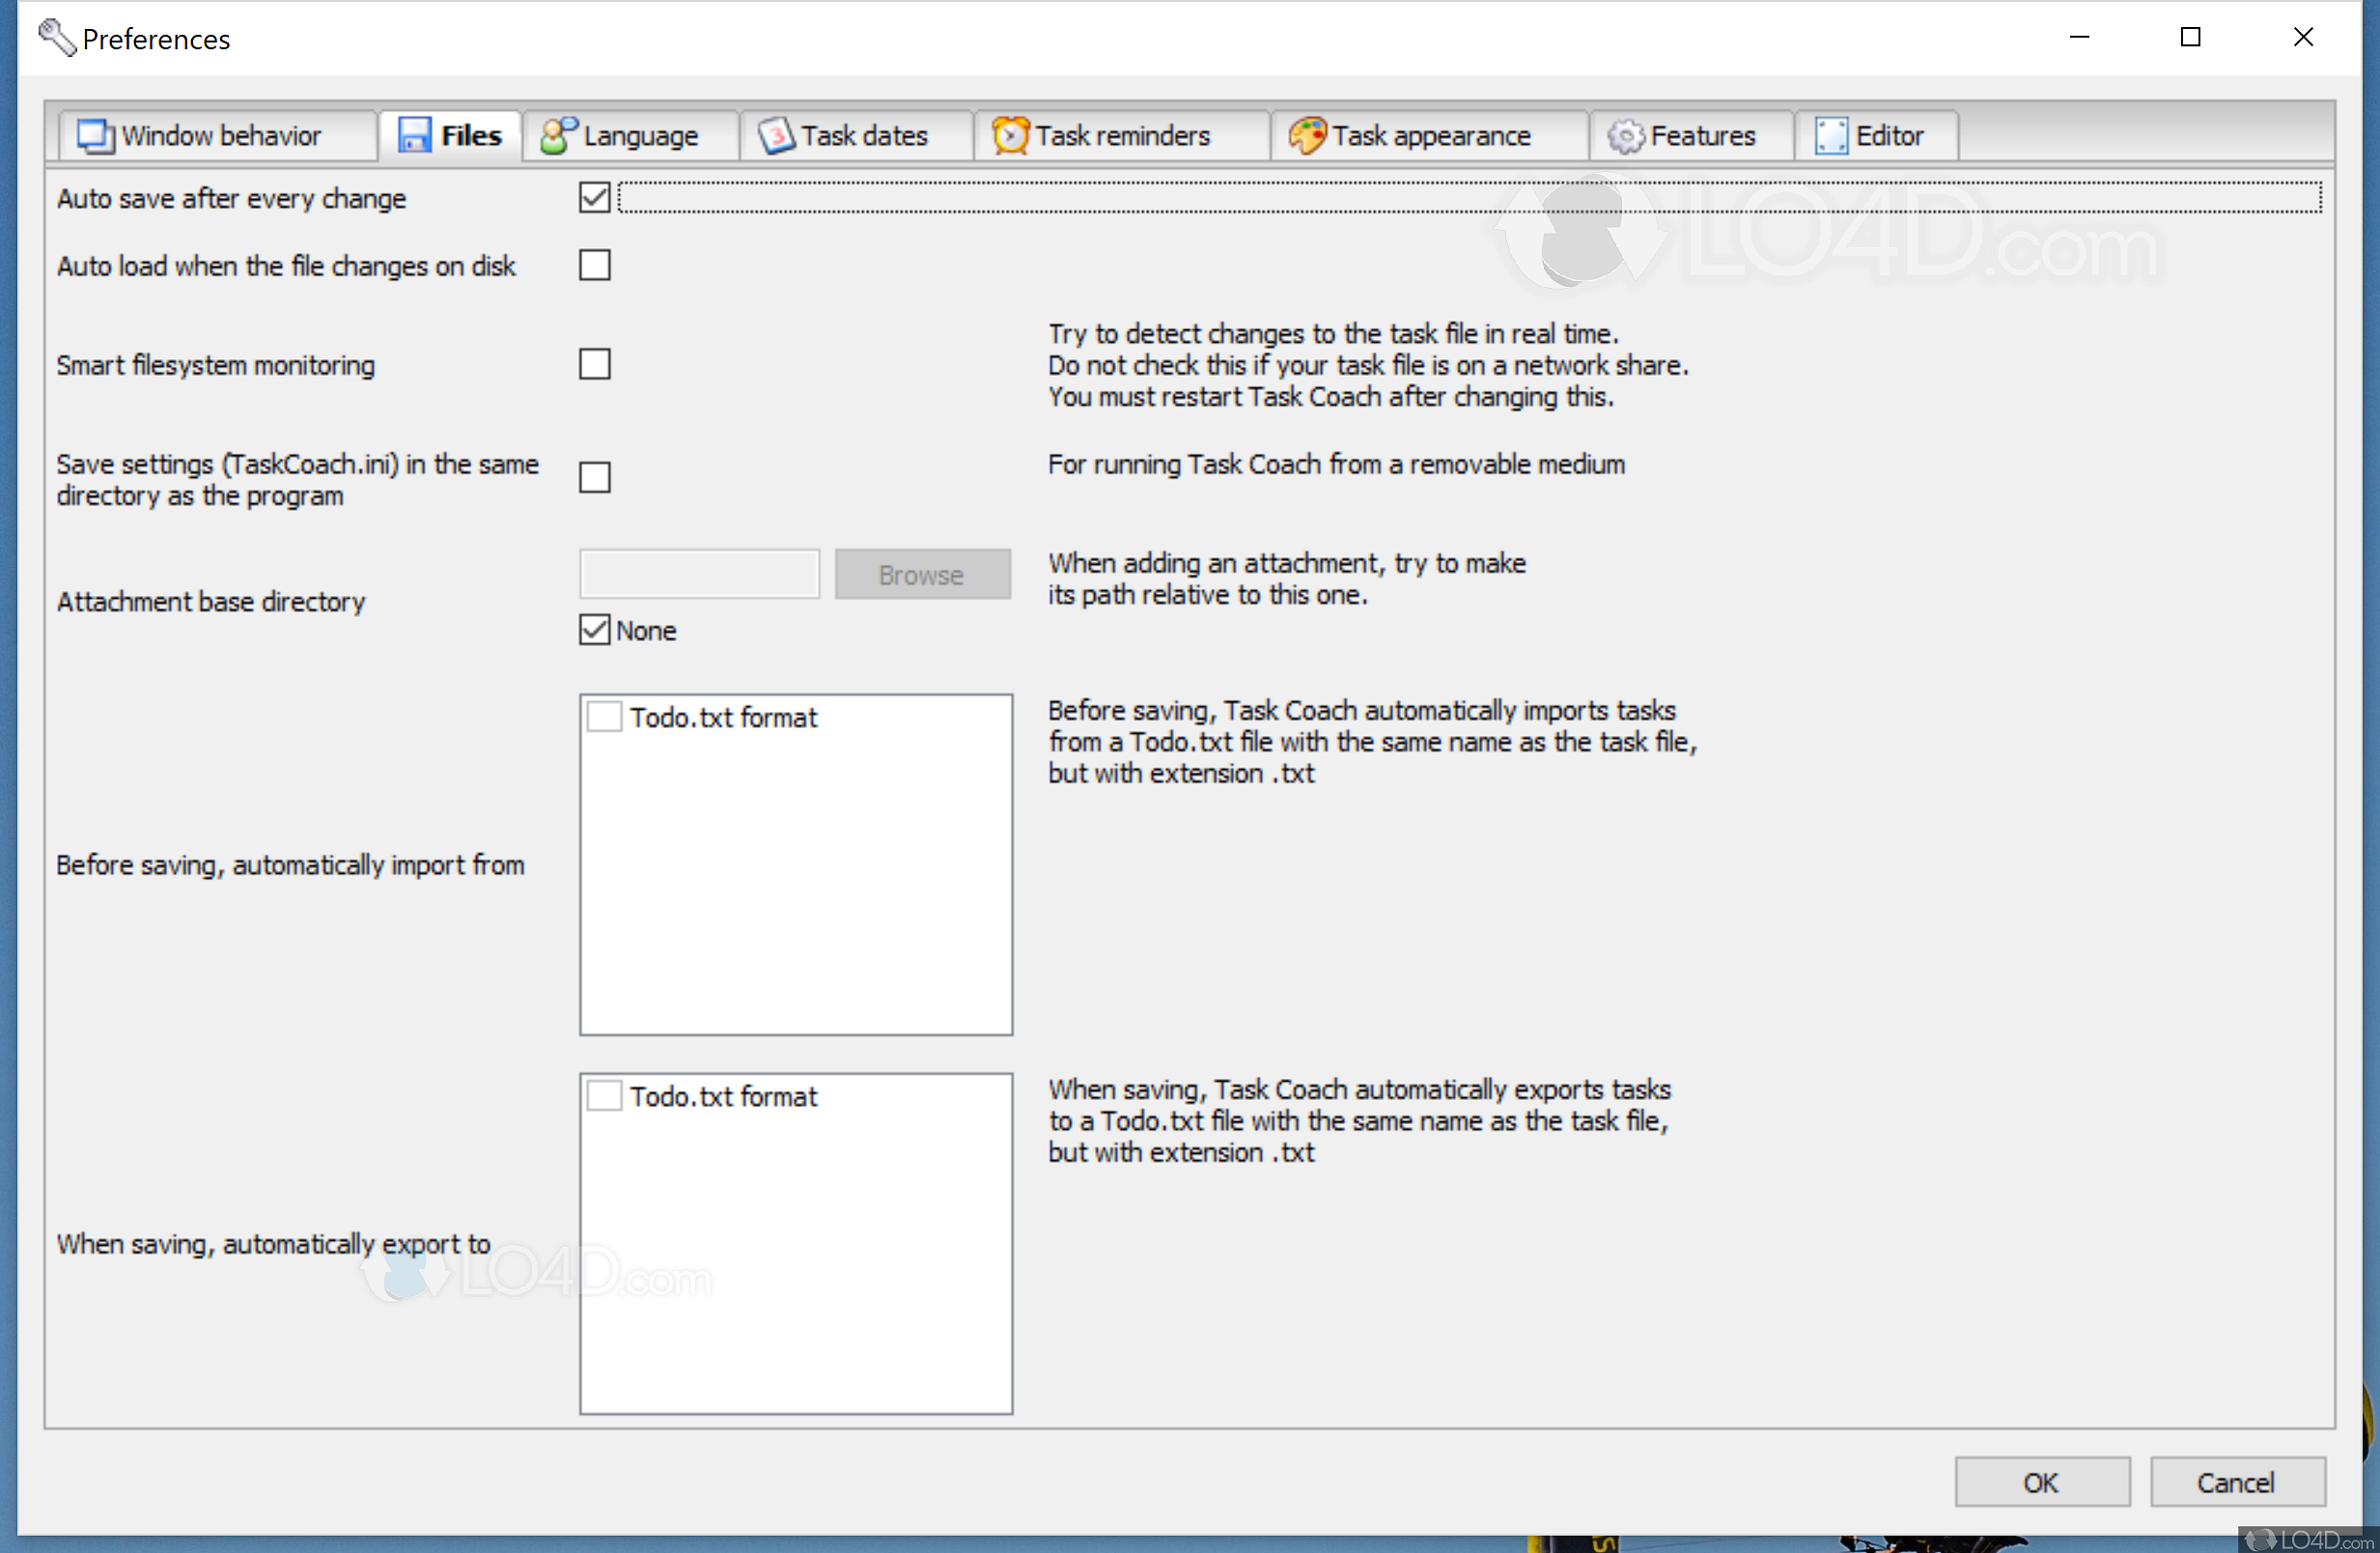This screenshot has height=1553, width=2380.
Task: Toggle Smart filesystem monitoring
Action: coord(594,364)
